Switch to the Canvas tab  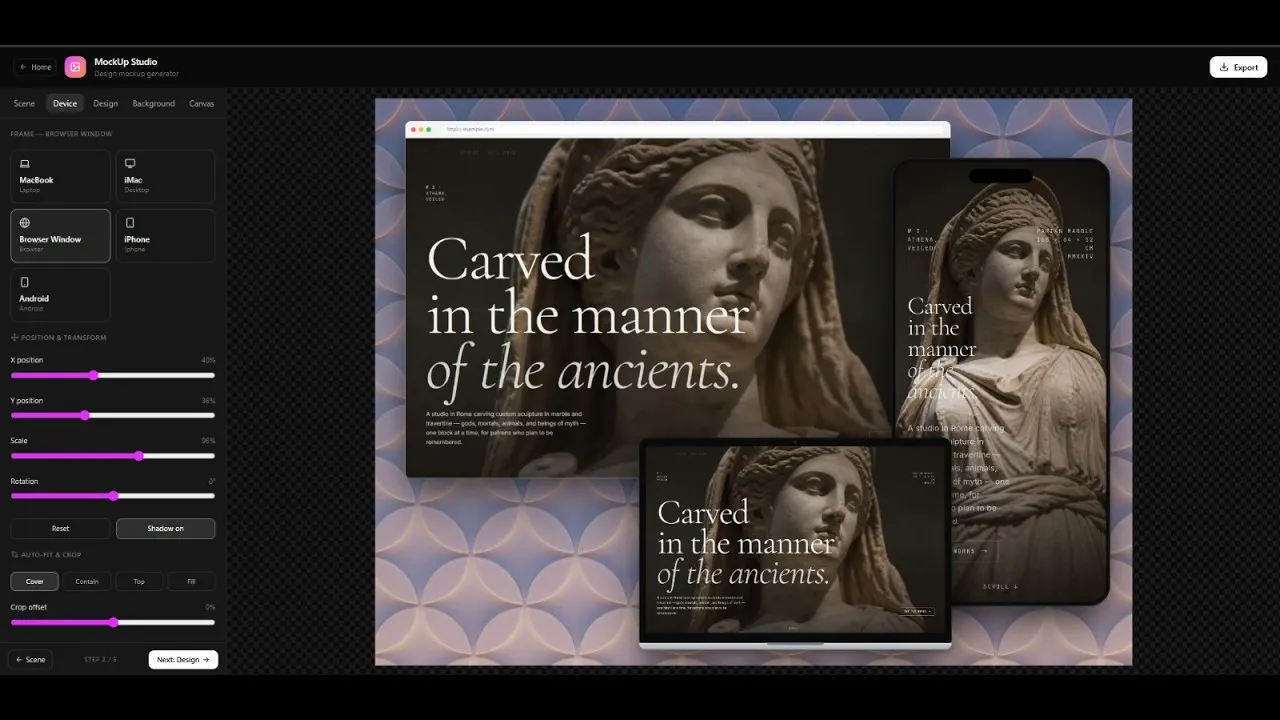(201, 104)
